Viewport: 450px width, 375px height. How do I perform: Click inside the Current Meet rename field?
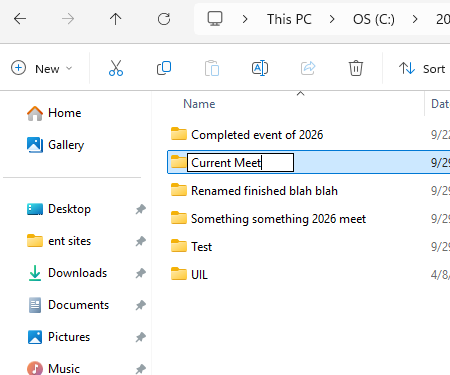(240, 163)
